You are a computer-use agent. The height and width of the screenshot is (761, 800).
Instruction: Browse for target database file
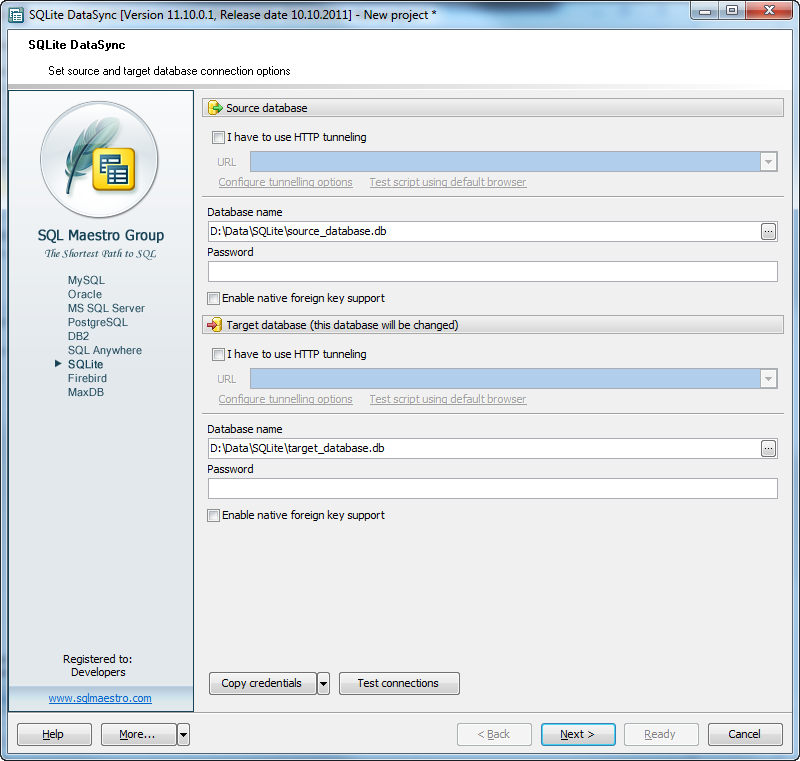tap(768, 449)
